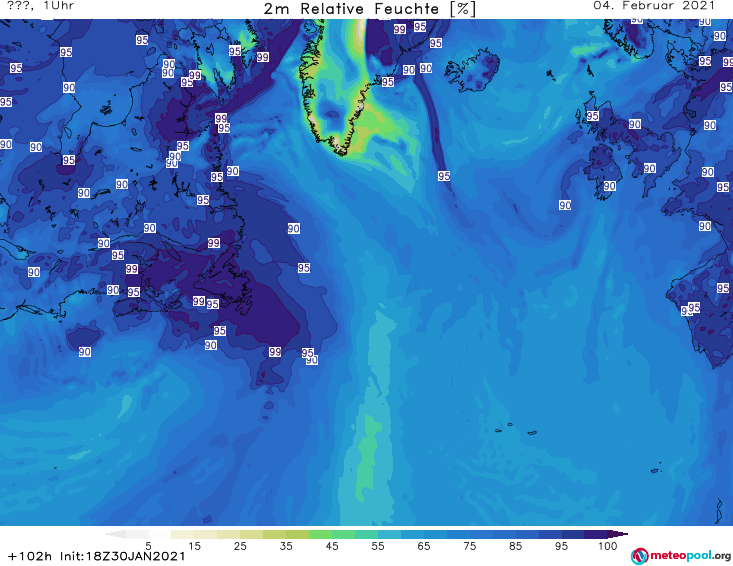
Task: Click the '15' tick on the color scale
Action: tap(194, 546)
